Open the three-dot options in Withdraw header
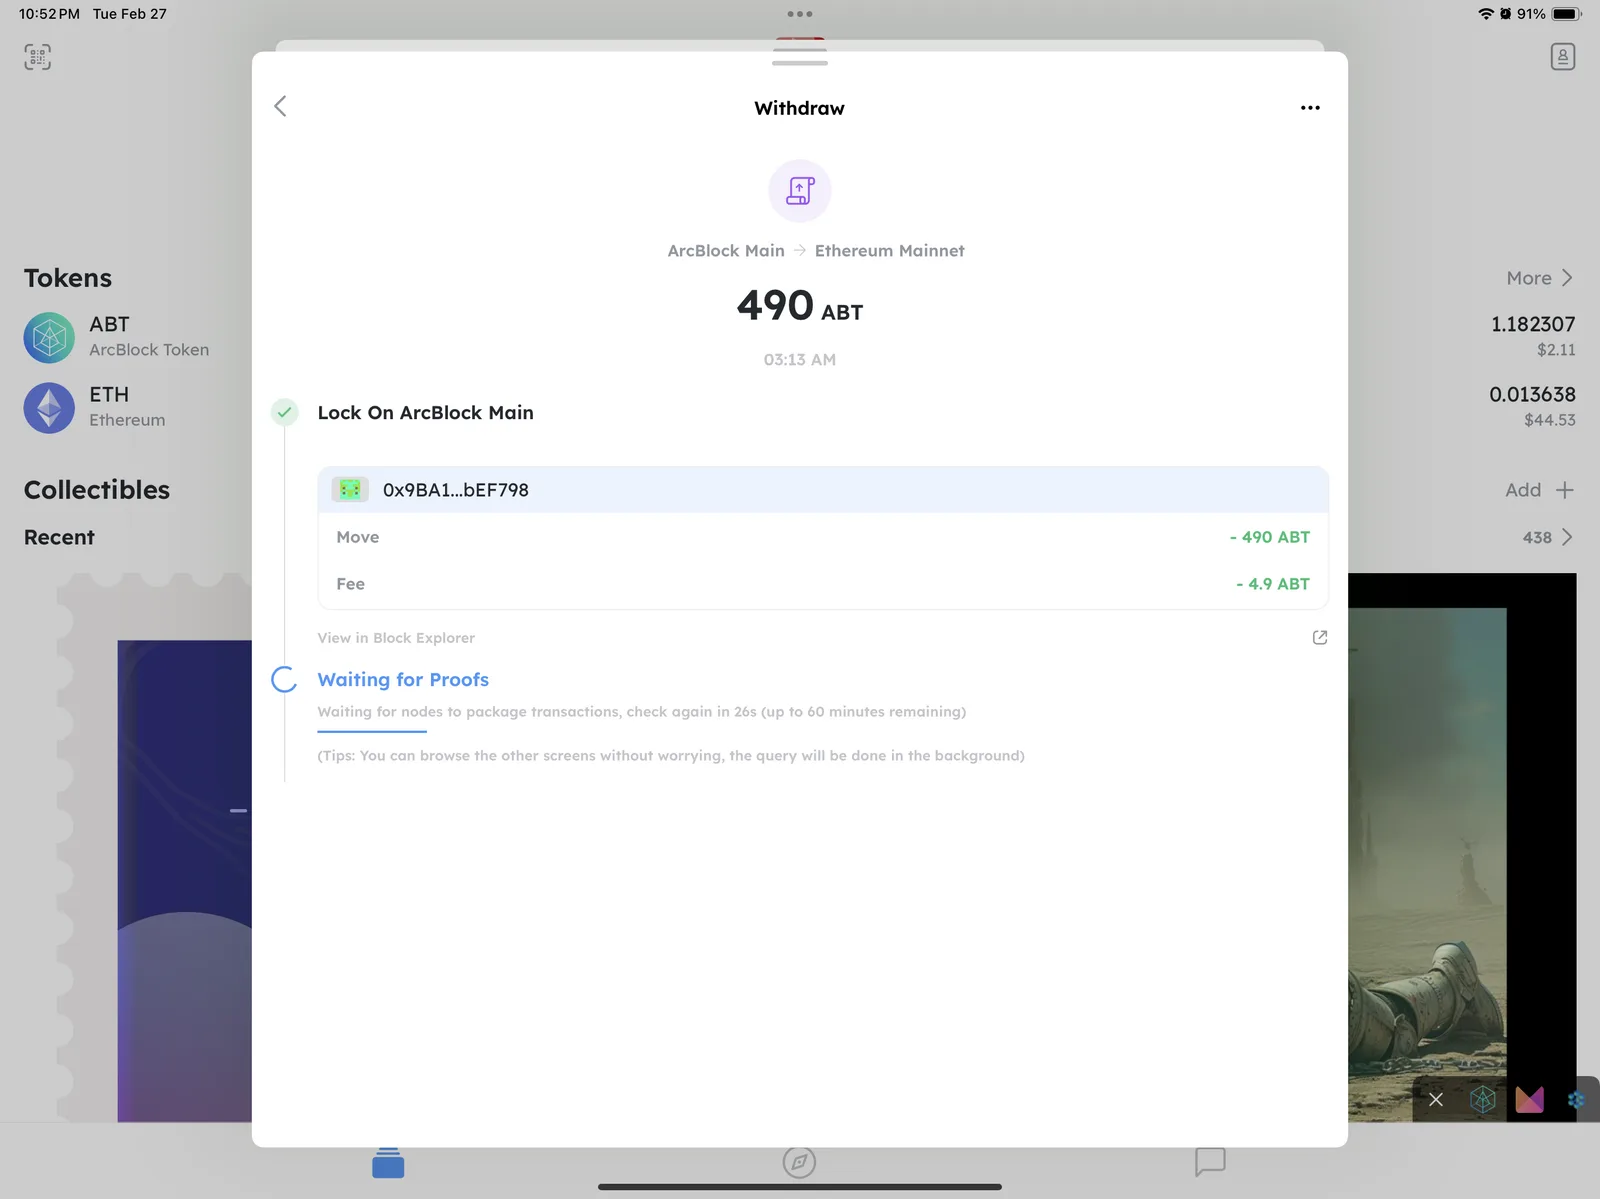The image size is (1600, 1199). (1310, 107)
